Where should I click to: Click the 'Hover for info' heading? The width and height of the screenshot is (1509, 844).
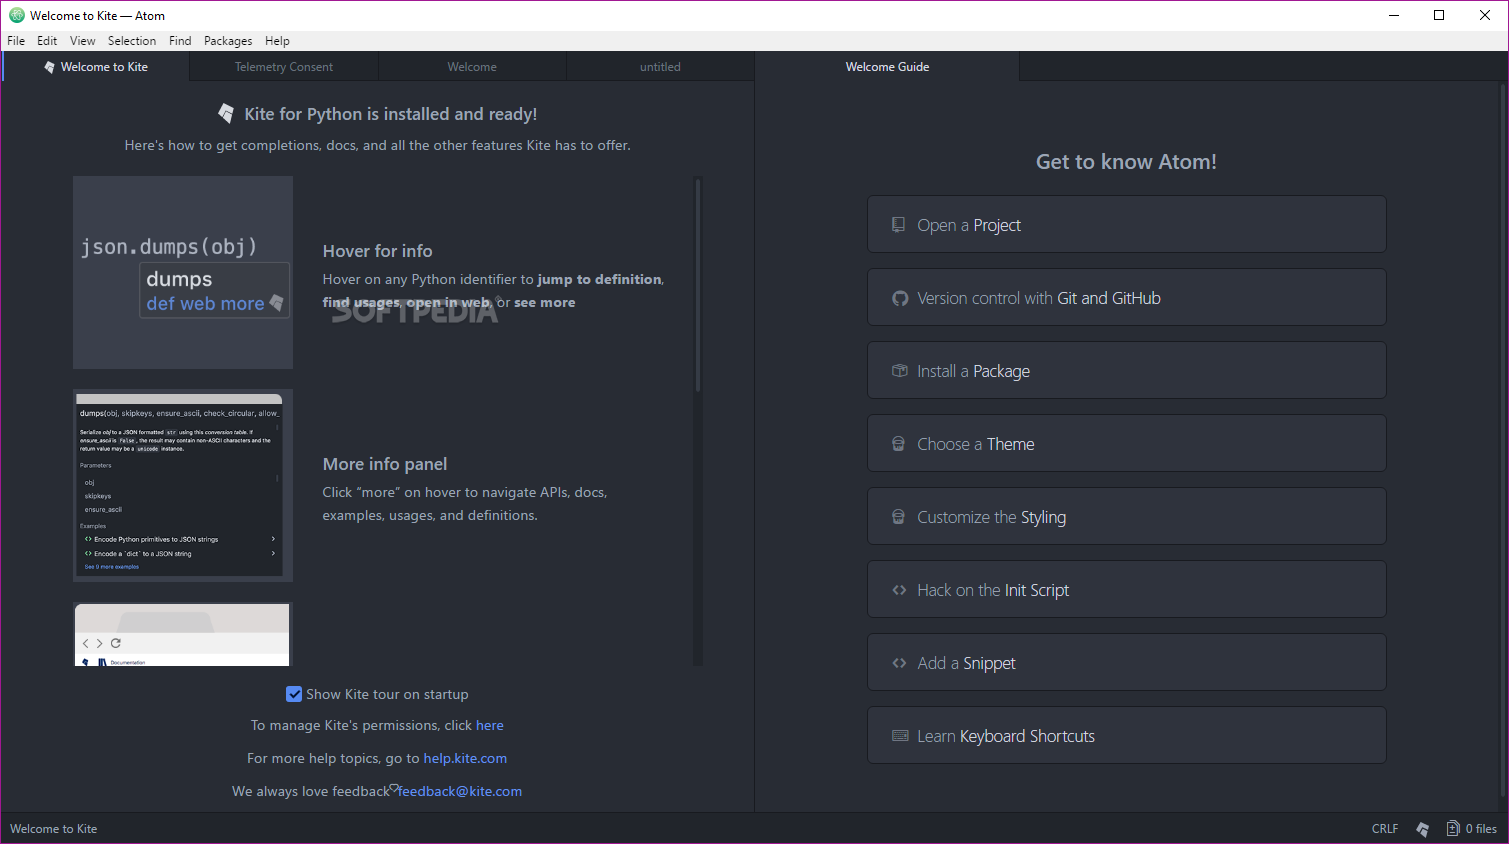(377, 251)
